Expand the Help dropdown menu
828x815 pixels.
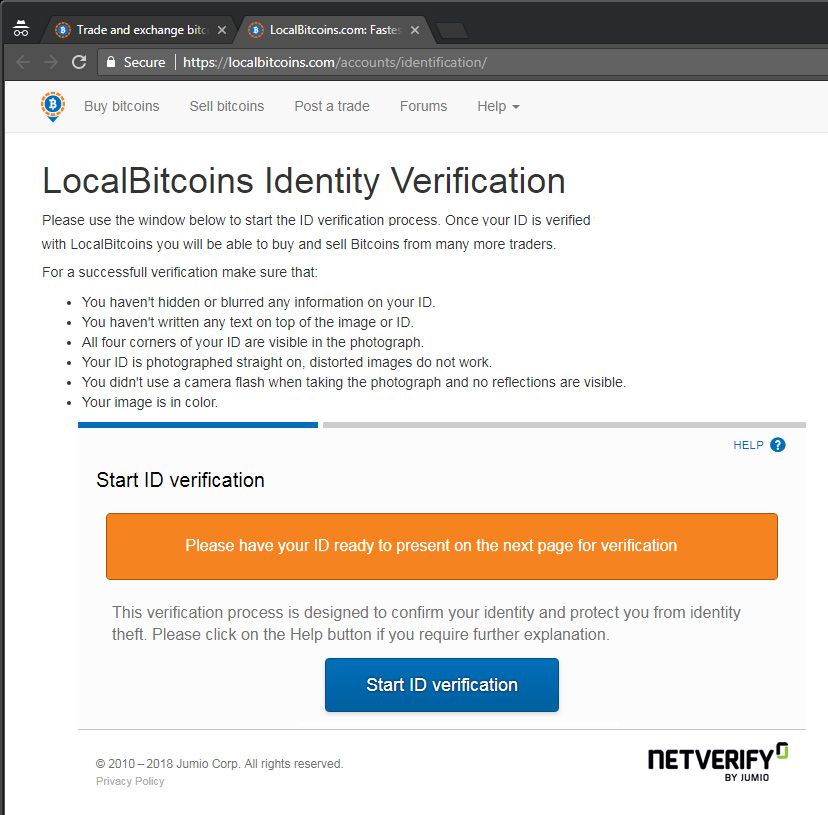pyautogui.click(x=498, y=106)
